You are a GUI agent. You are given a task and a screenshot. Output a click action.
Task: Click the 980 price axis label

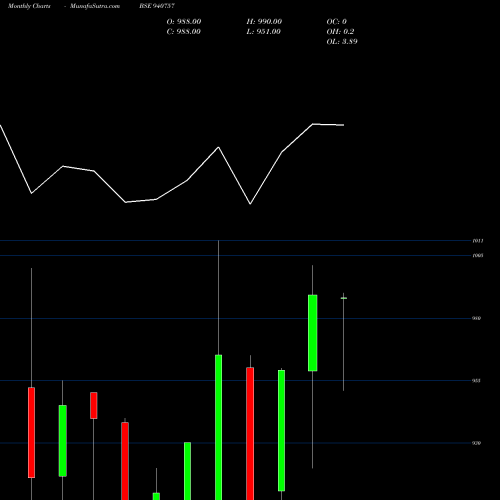(476, 318)
